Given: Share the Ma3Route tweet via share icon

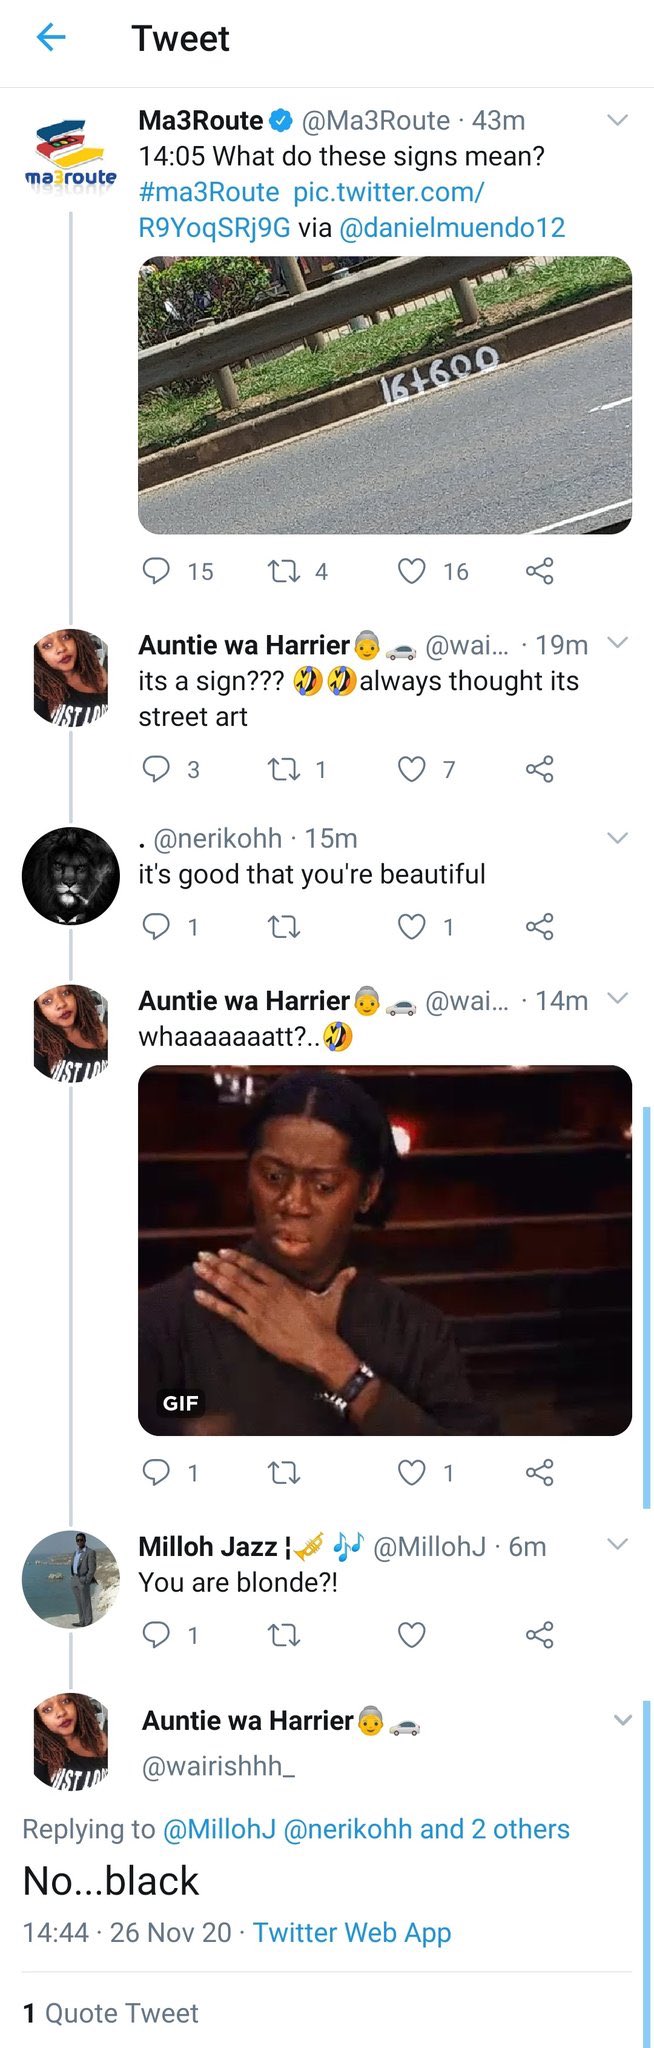Looking at the screenshot, I should pyautogui.click(x=540, y=571).
